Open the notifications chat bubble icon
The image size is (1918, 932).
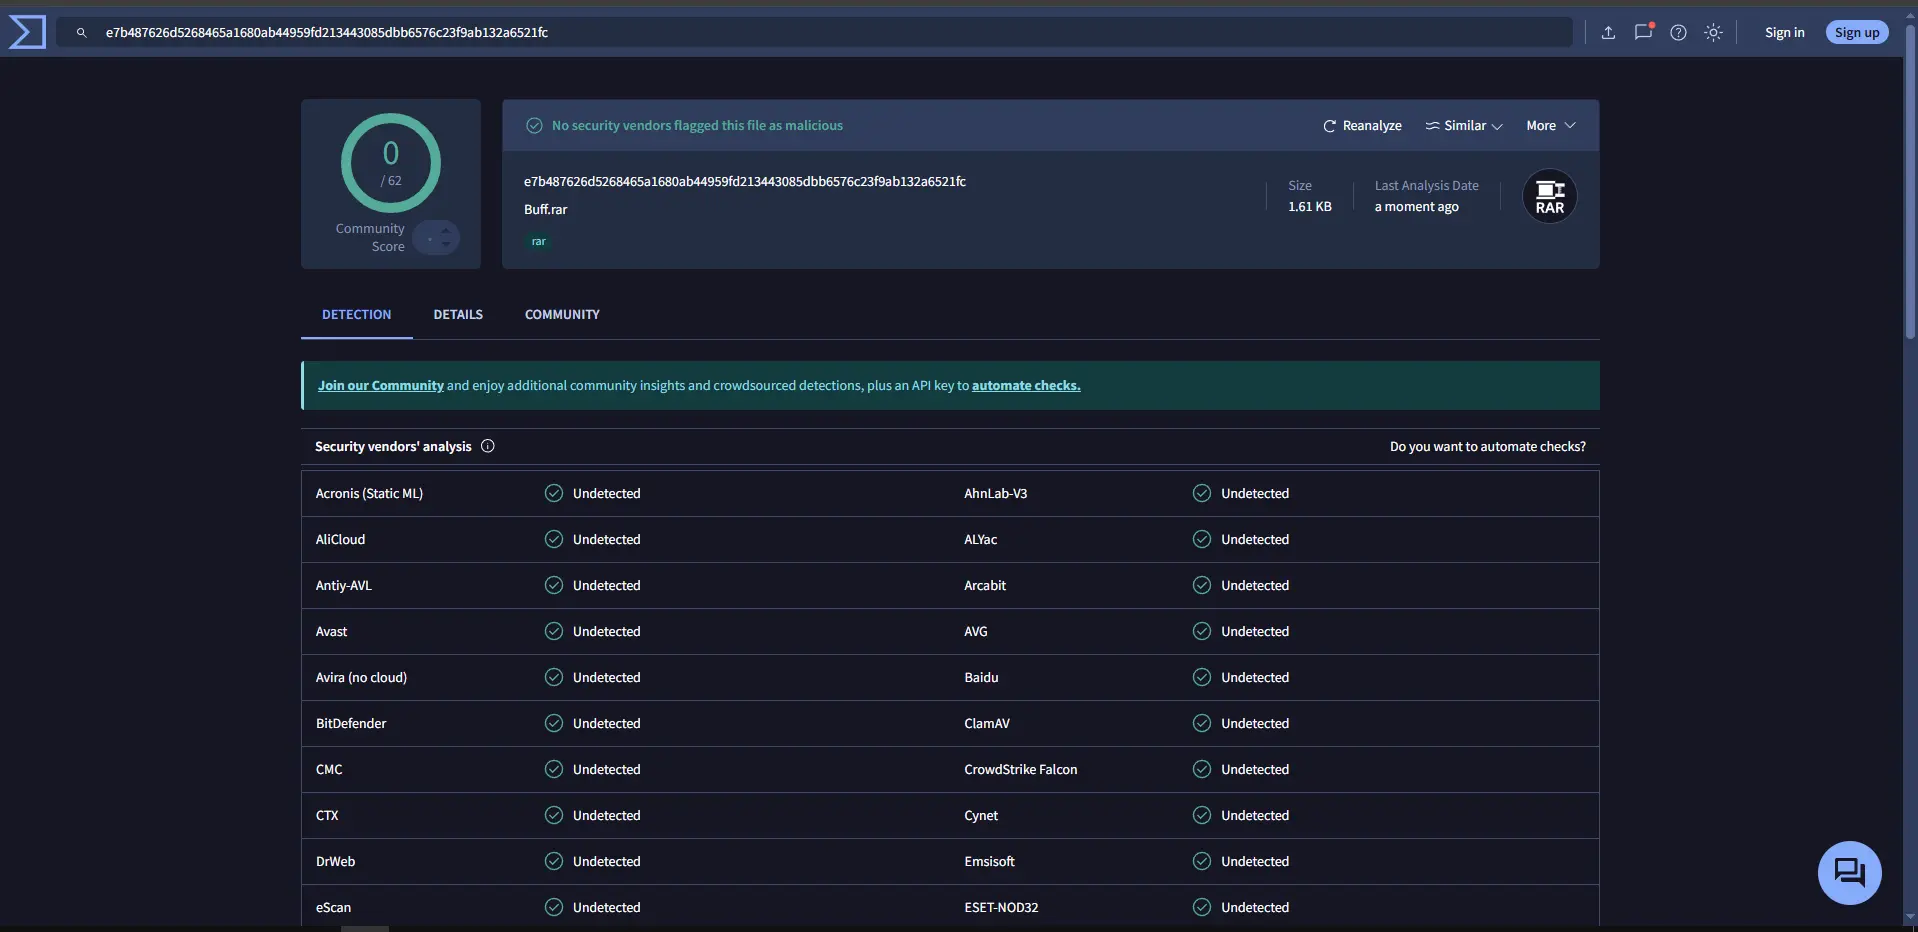pos(1643,32)
